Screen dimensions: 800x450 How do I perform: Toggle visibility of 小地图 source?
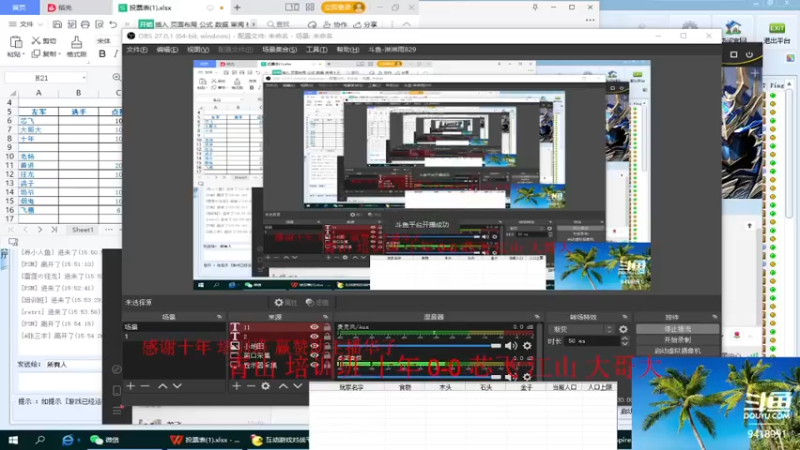pos(314,346)
